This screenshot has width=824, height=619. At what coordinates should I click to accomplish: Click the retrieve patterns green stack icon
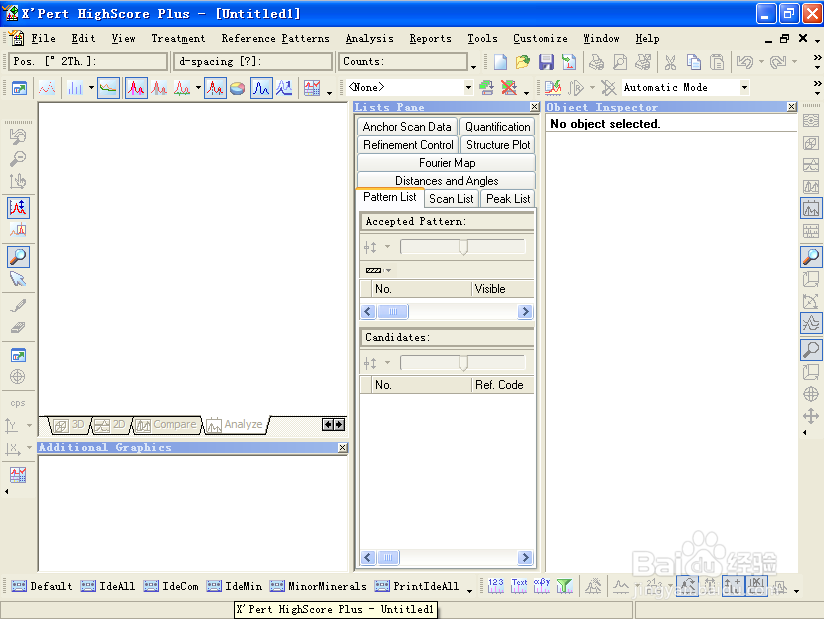coord(487,88)
